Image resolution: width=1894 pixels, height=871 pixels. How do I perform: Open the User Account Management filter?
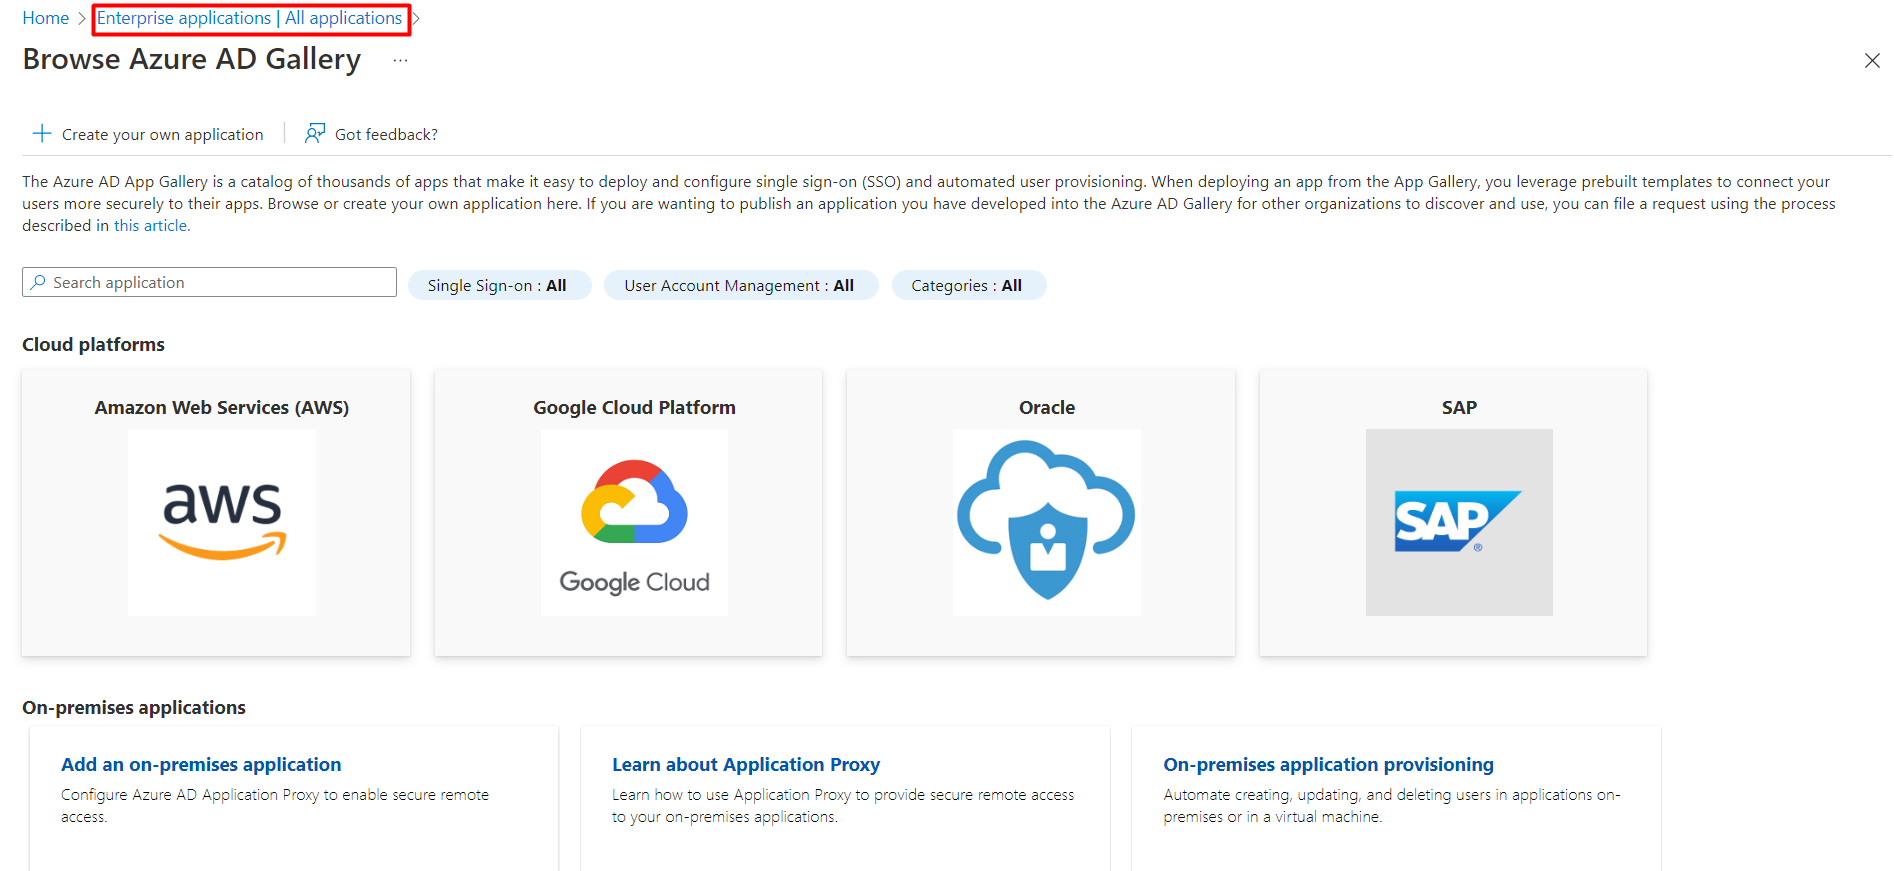pos(741,285)
